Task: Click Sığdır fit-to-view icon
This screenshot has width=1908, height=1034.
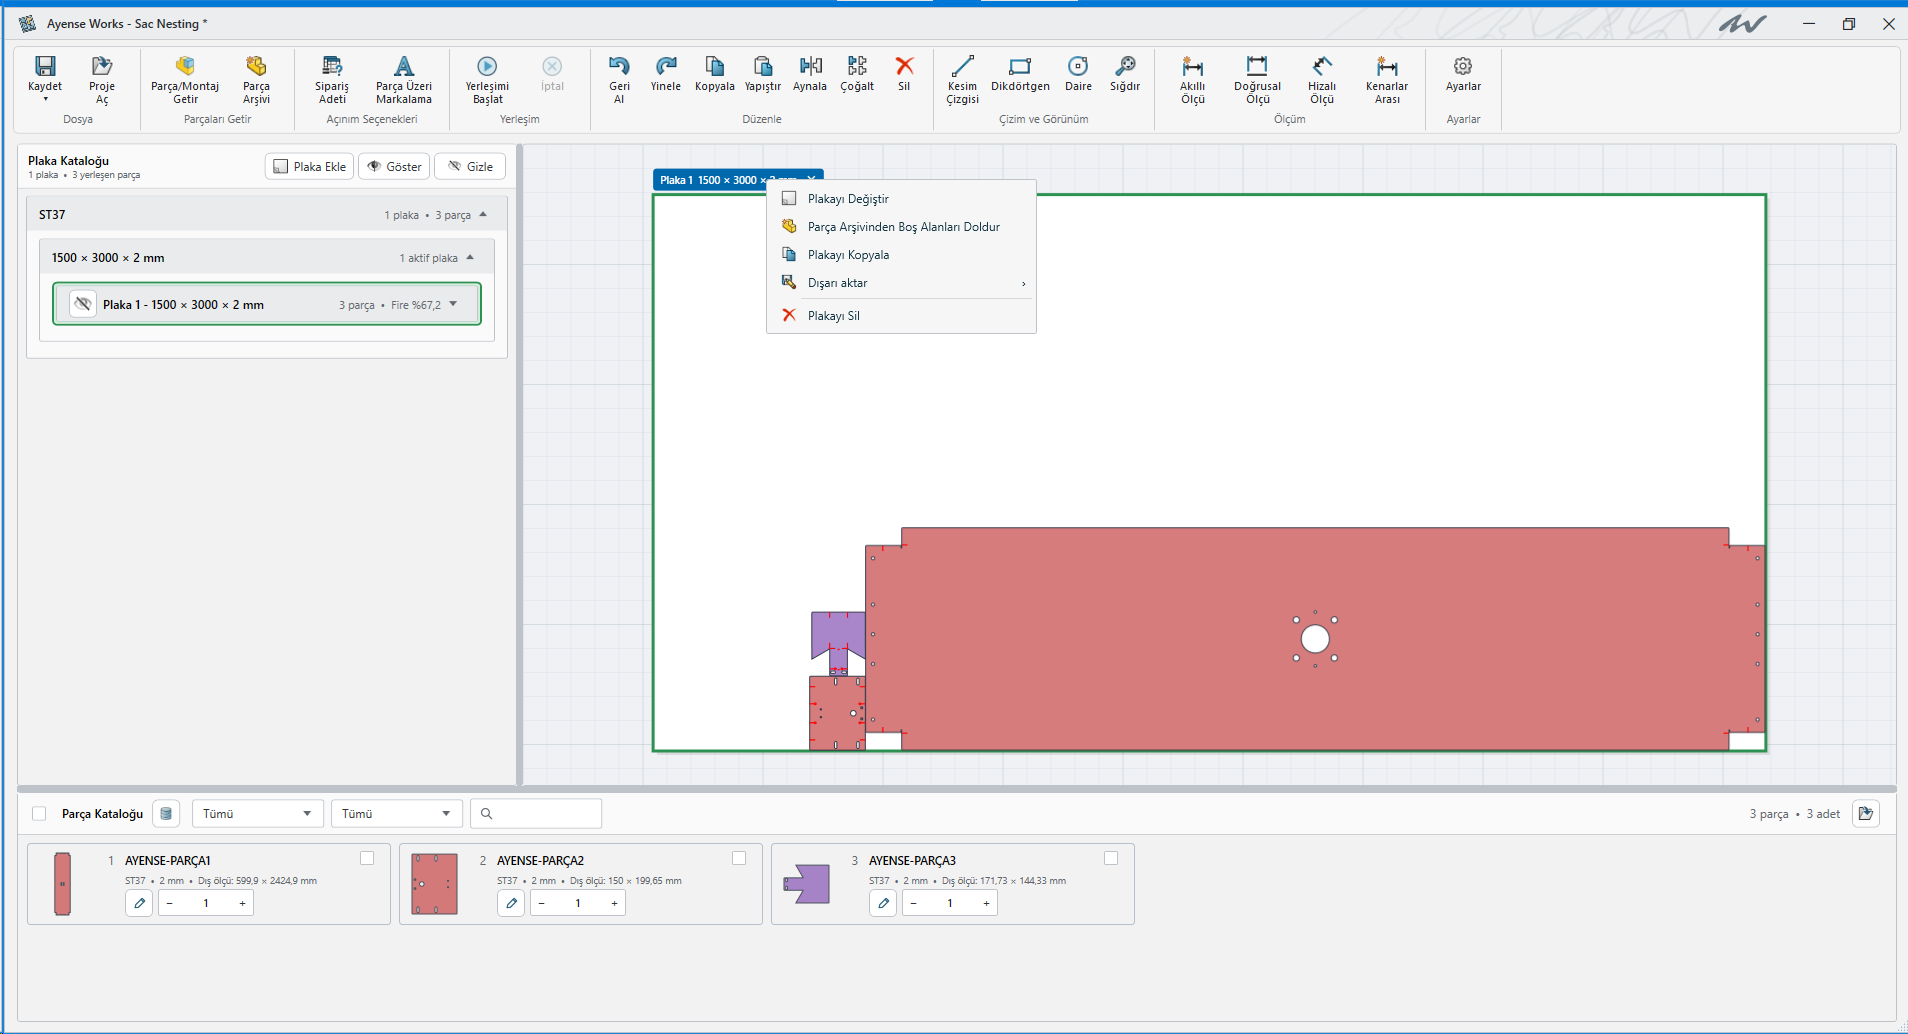Action: 1125,66
